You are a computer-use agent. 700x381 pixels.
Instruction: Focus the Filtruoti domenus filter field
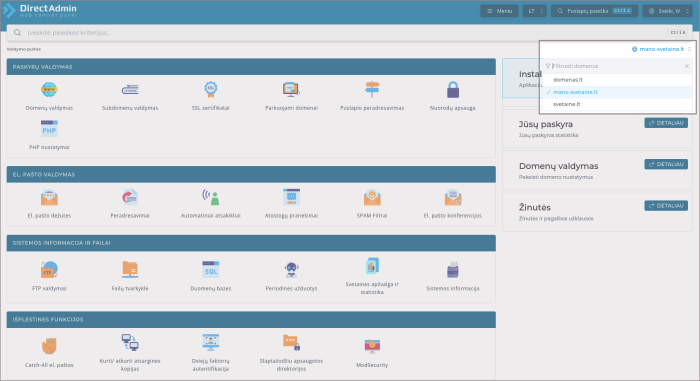coord(616,66)
